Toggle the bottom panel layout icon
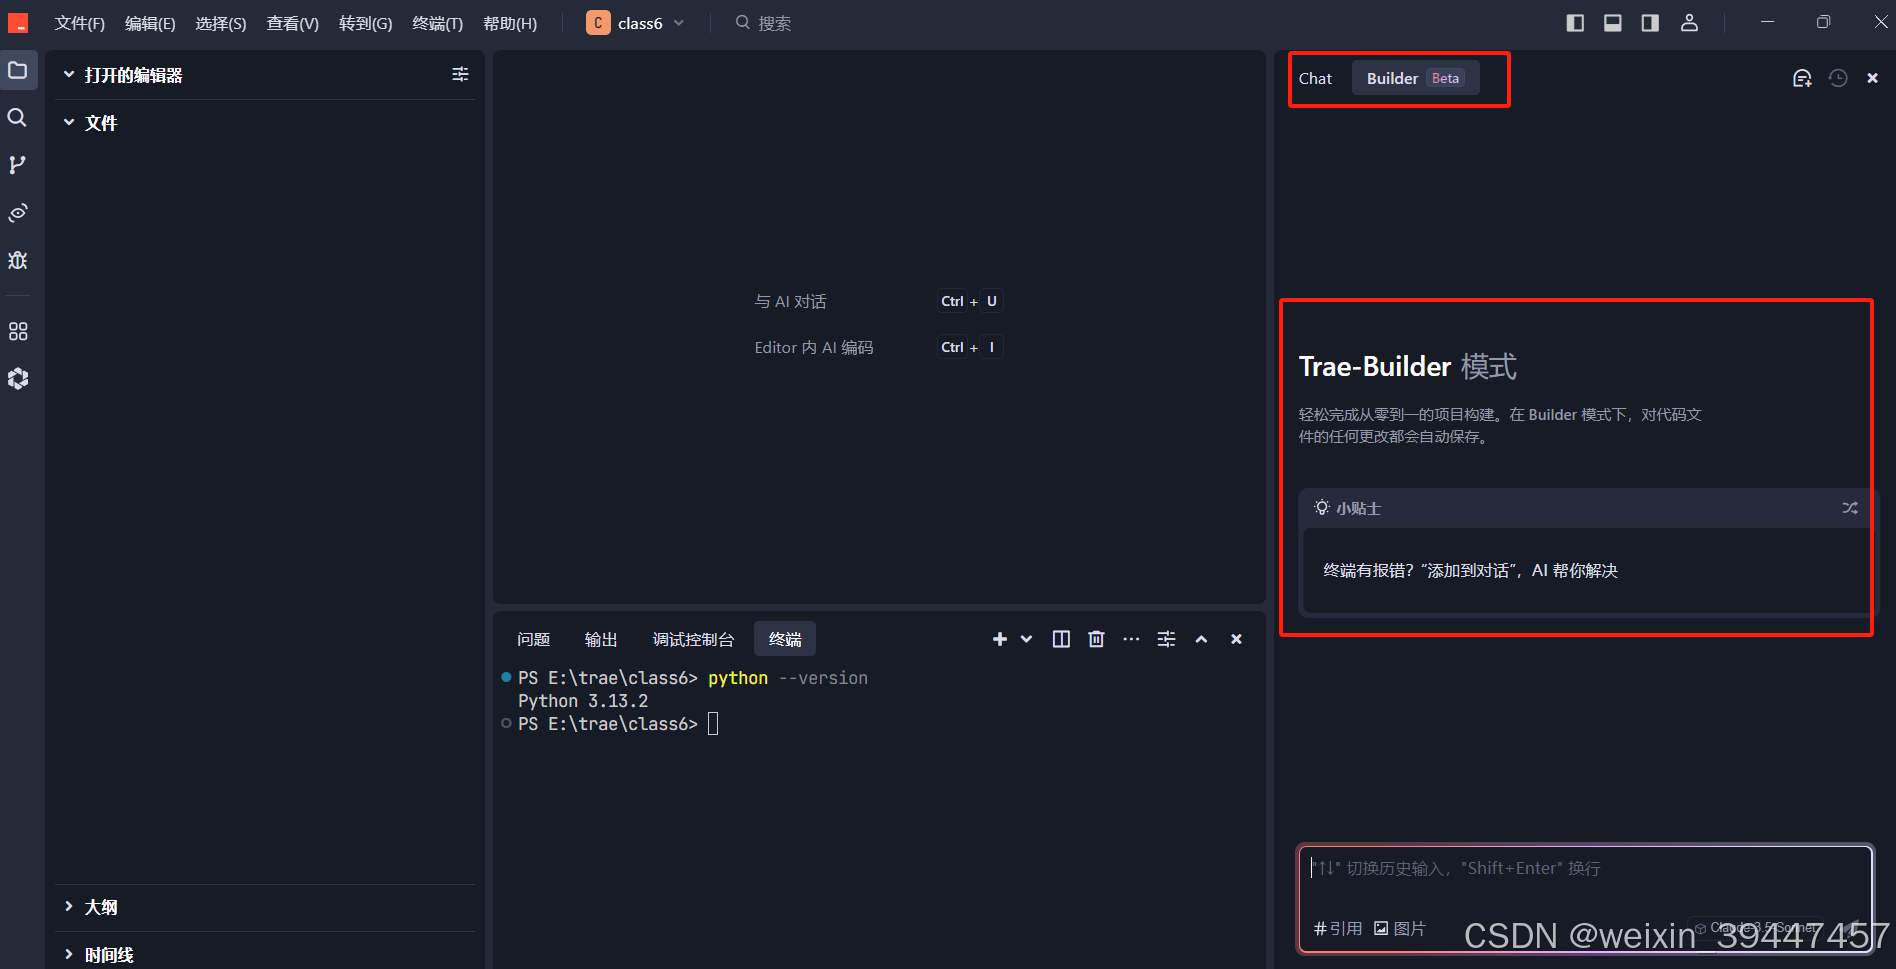 (x=1613, y=22)
